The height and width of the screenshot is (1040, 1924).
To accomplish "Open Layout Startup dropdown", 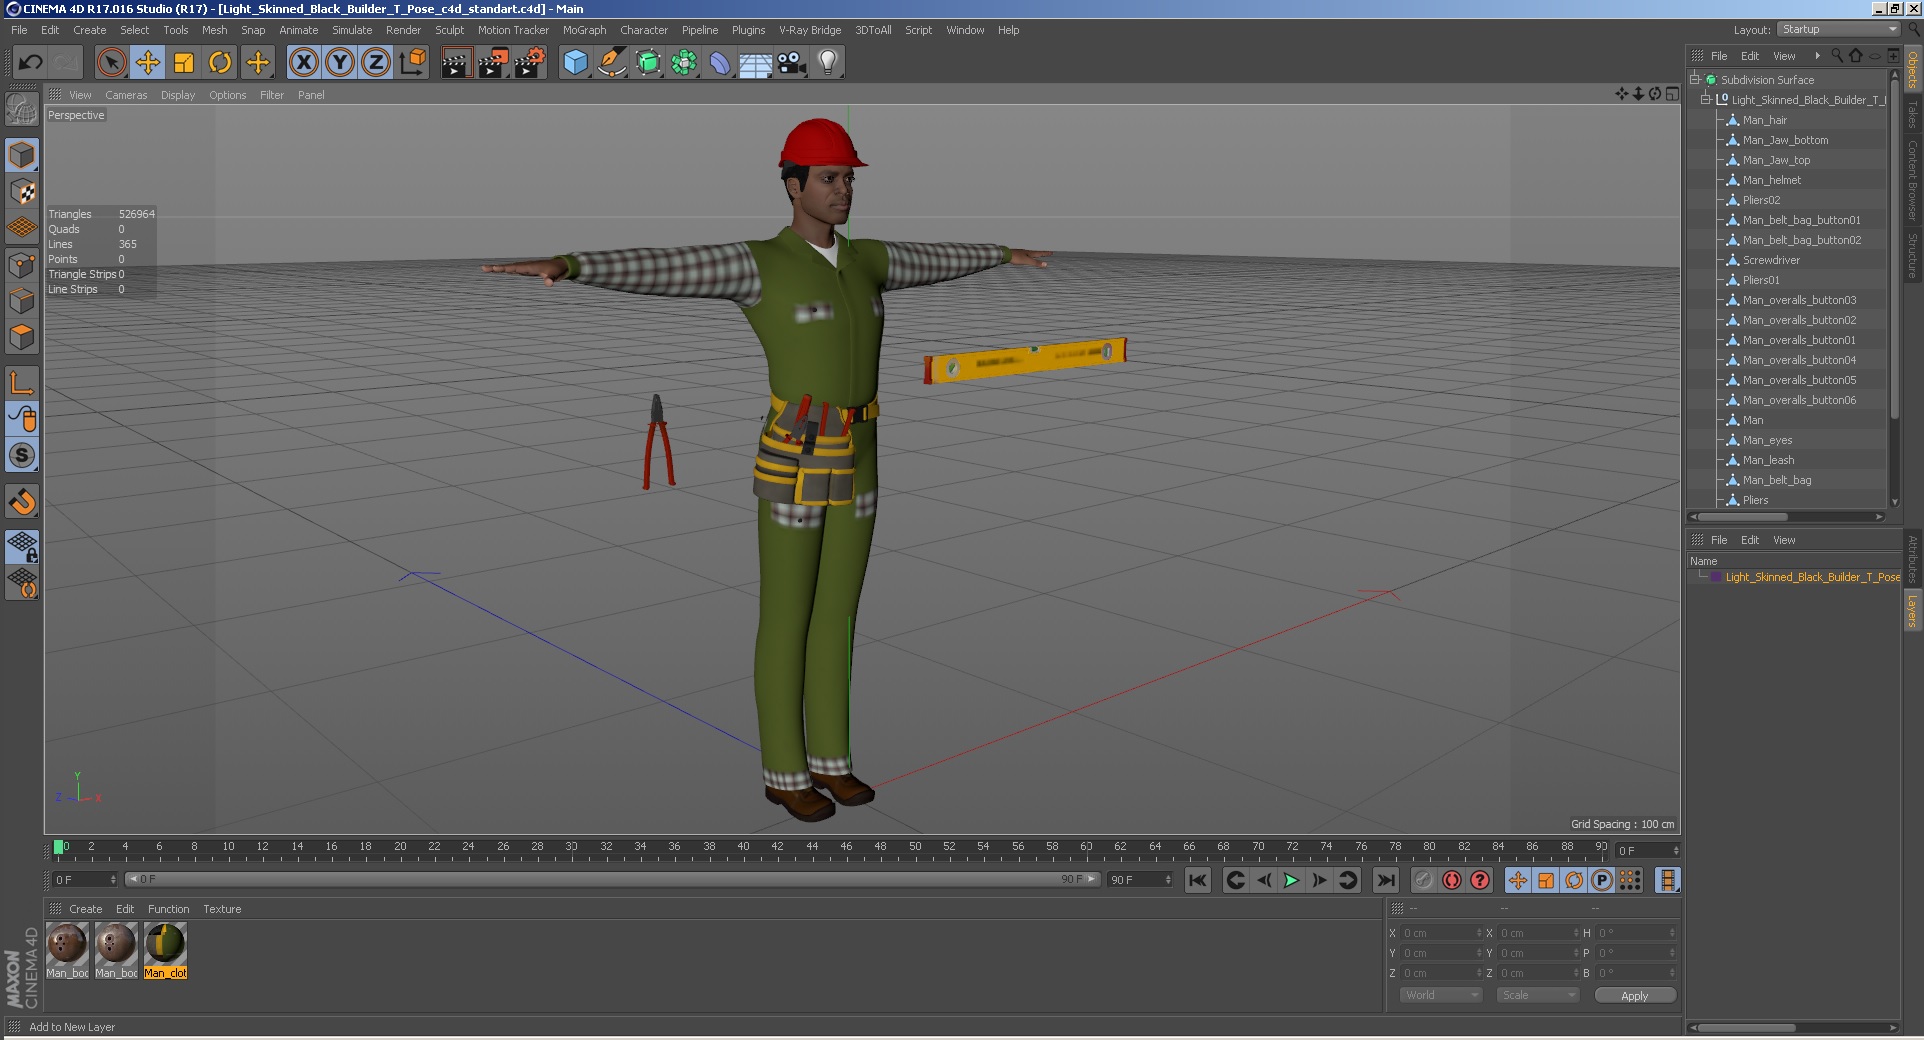I will tap(1839, 29).
